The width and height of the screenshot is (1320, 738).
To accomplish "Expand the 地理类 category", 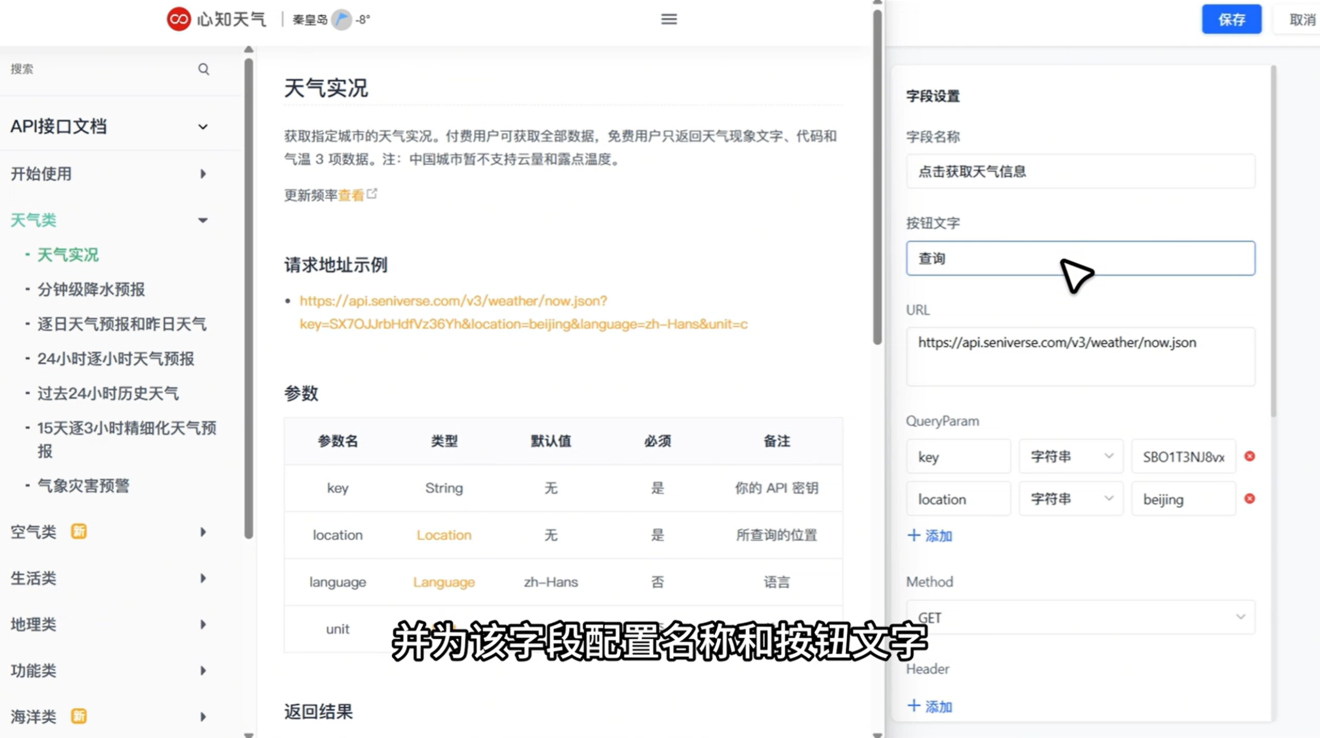I will point(203,624).
